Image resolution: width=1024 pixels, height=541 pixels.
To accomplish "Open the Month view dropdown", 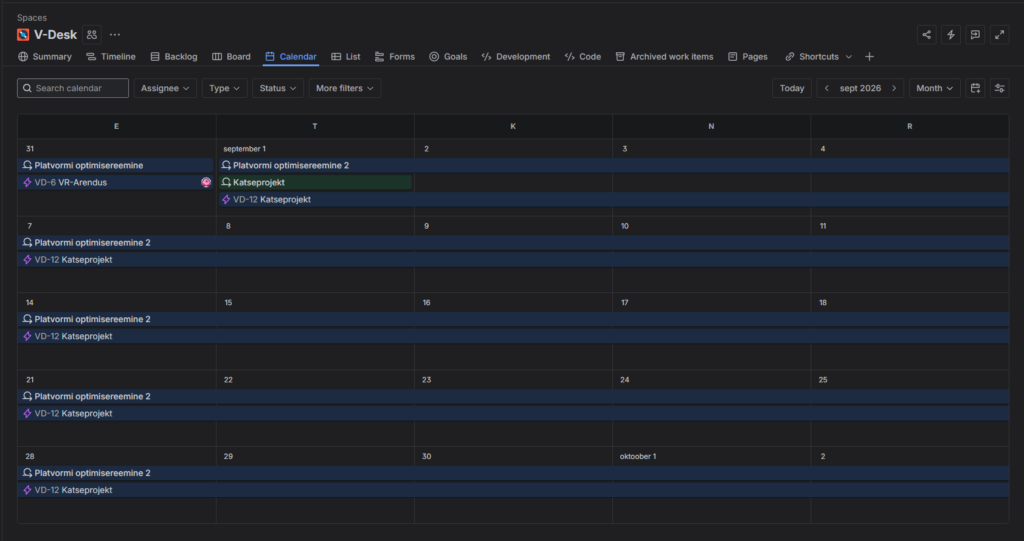I will pyautogui.click(x=934, y=88).
